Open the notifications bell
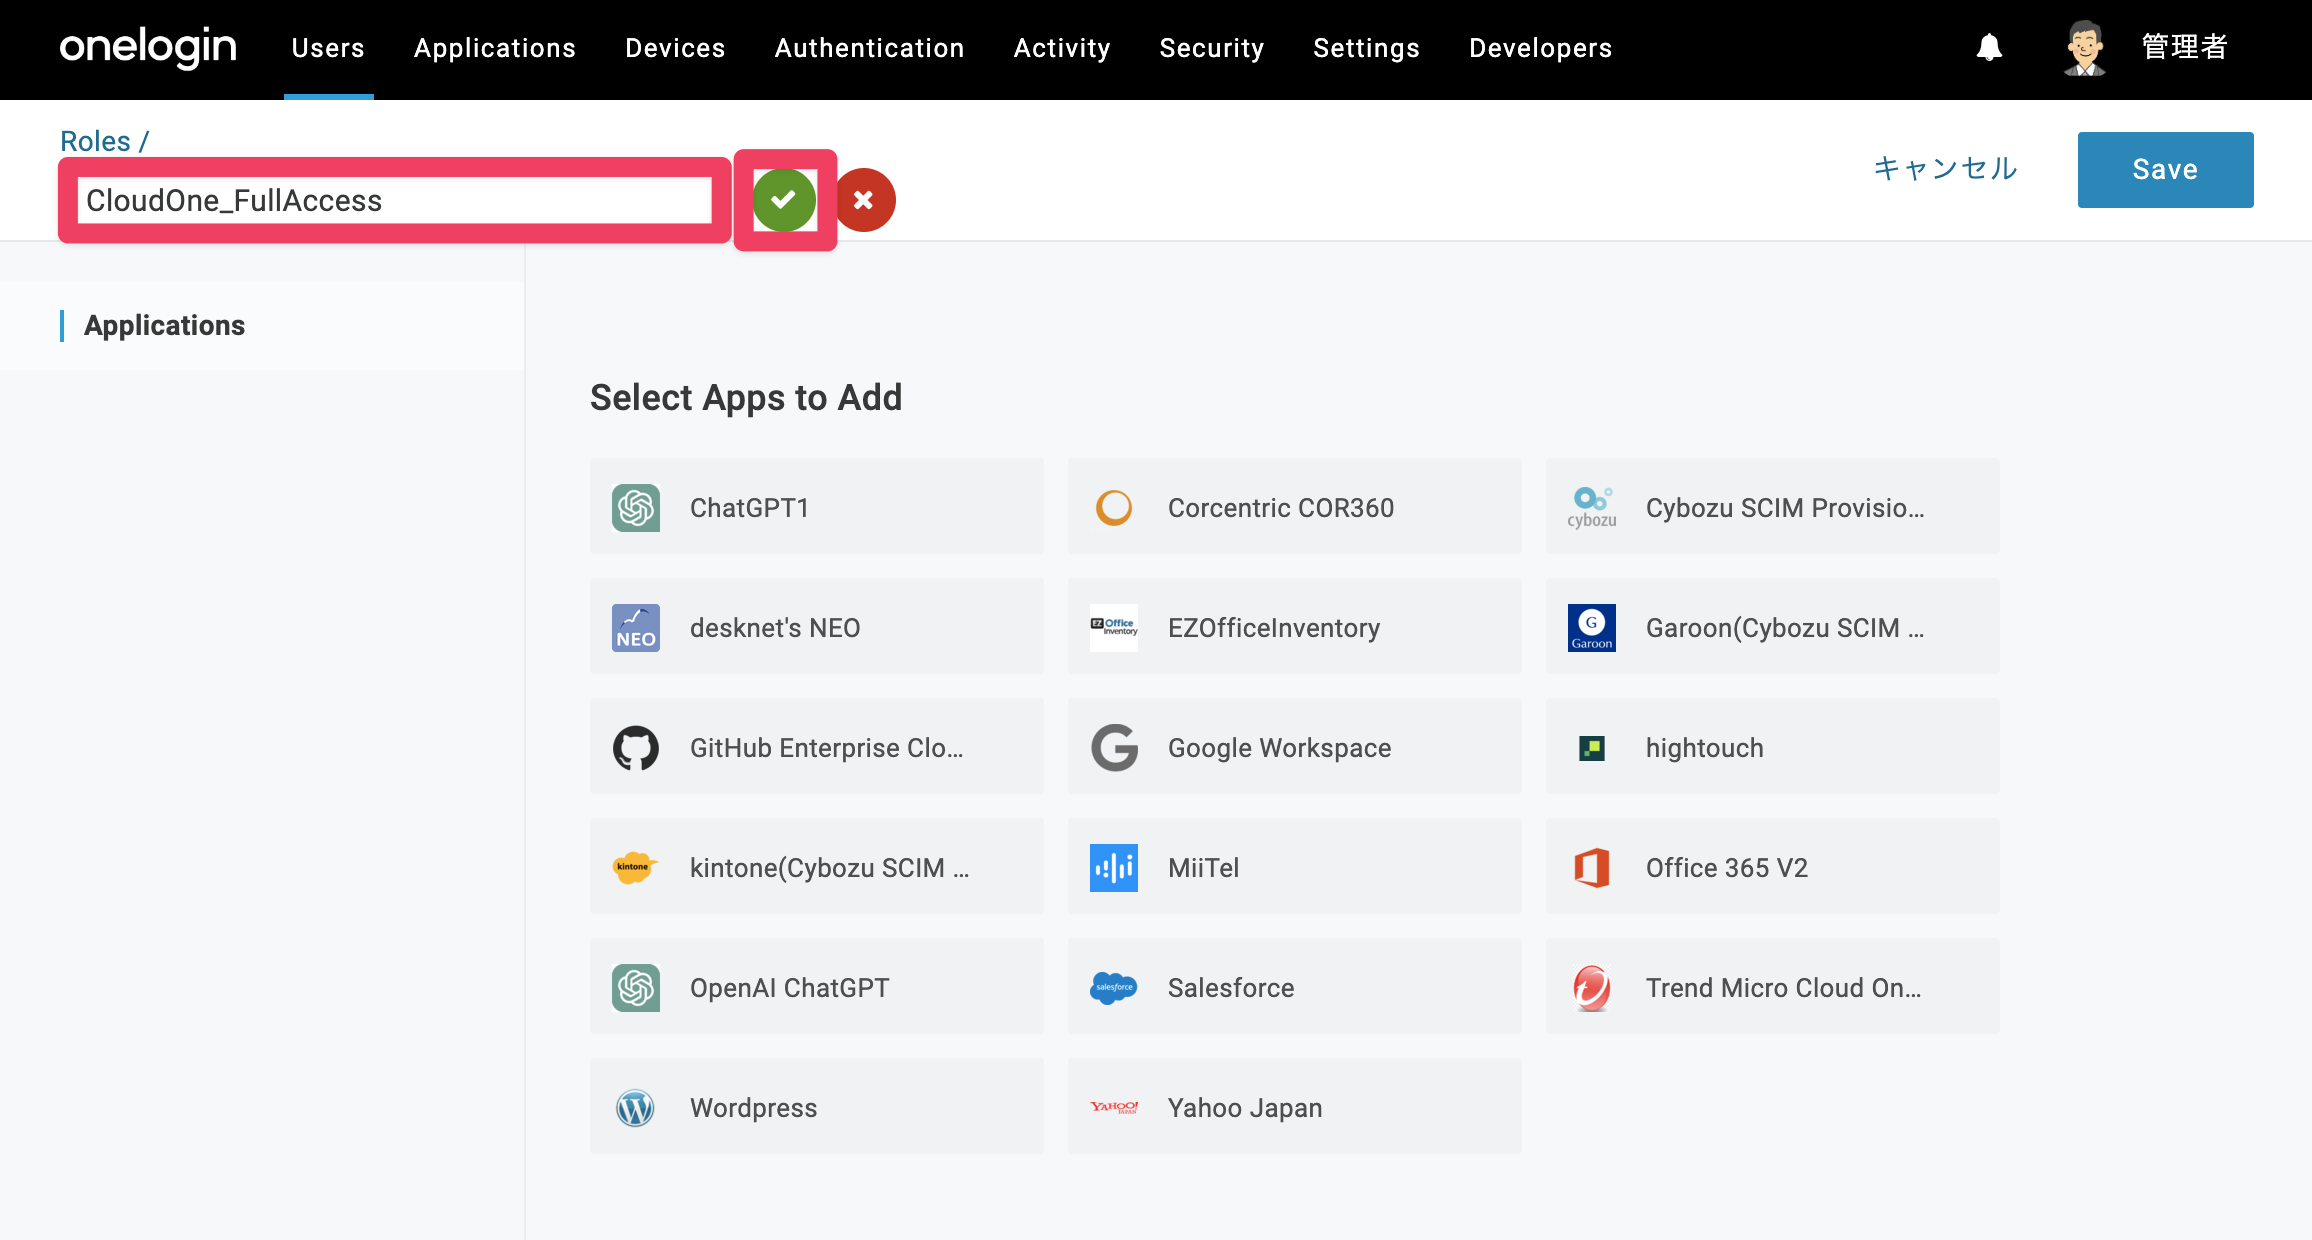The width and height of the screenshot is (2312, 1240). click(1989, 47)
